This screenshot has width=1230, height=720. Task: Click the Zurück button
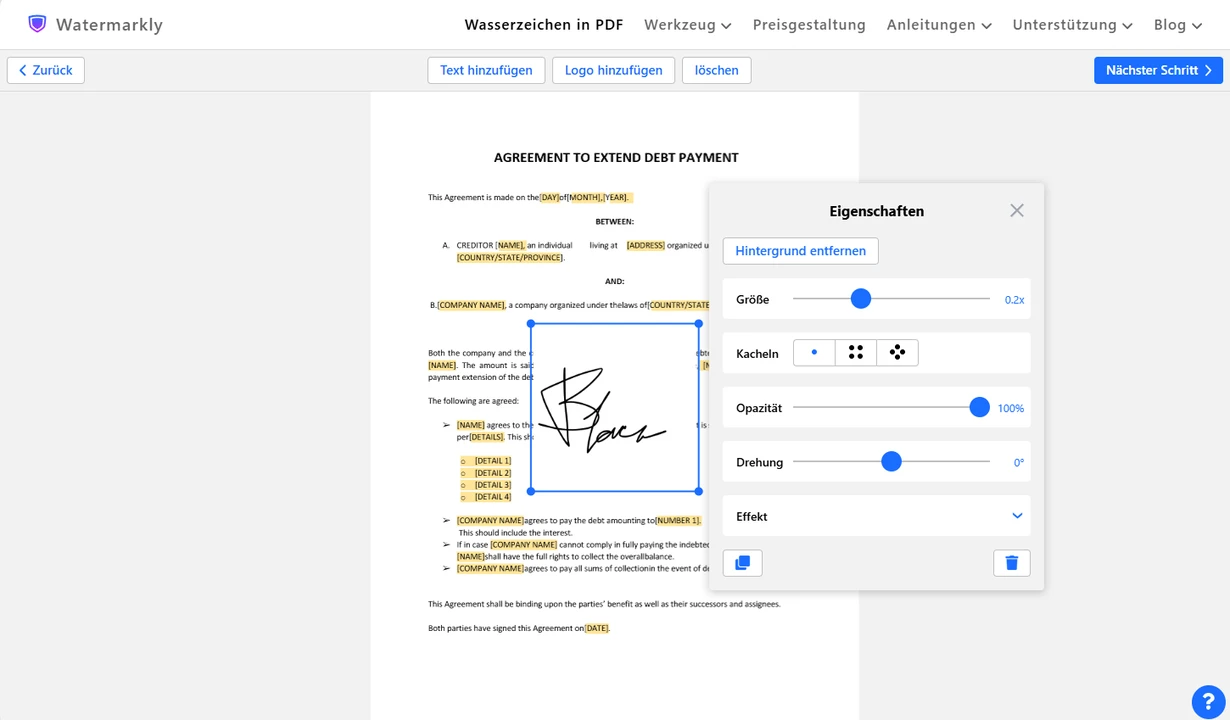[46, 70]
